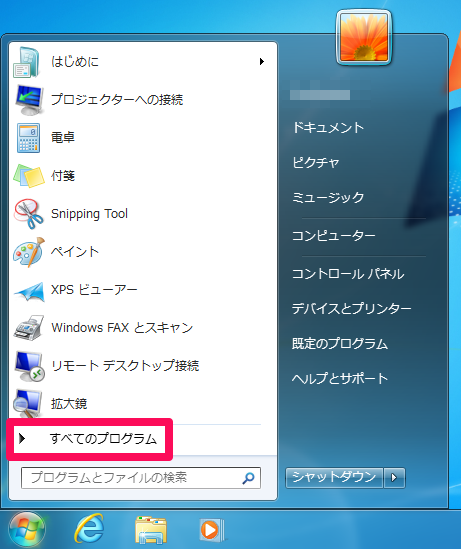Choose リモート デスクトップ接続 entry
The width and height of the screenshot is (461, 549).
click(125, 366)
